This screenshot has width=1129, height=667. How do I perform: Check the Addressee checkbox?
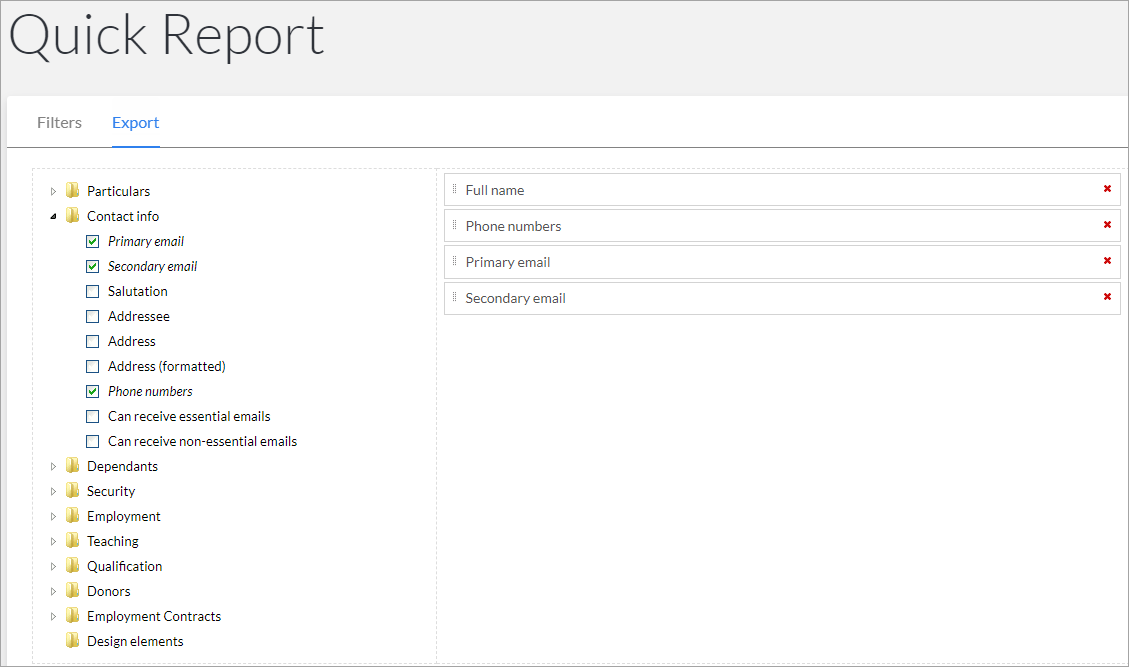tap(92, 316)
